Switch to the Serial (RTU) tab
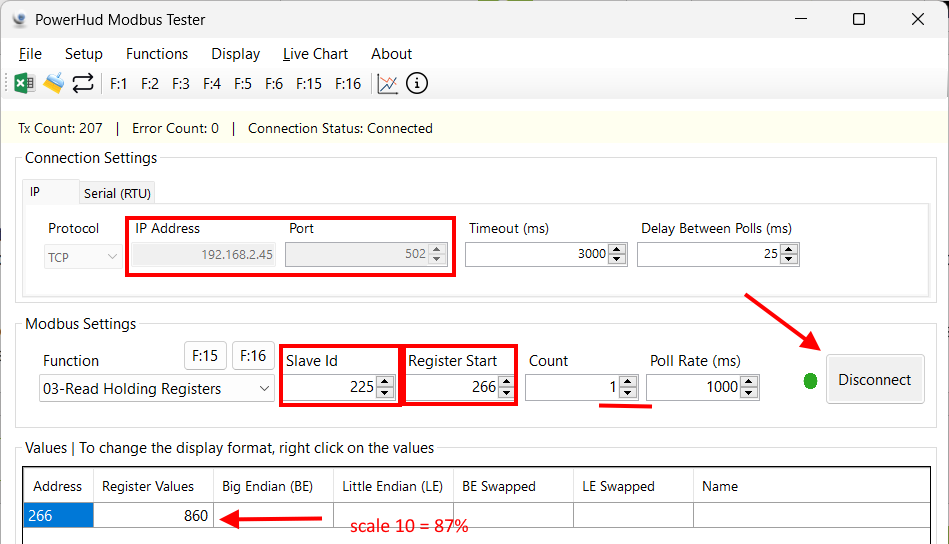The height and width of the screenshot is (544, 949). [x=117, y=193]
